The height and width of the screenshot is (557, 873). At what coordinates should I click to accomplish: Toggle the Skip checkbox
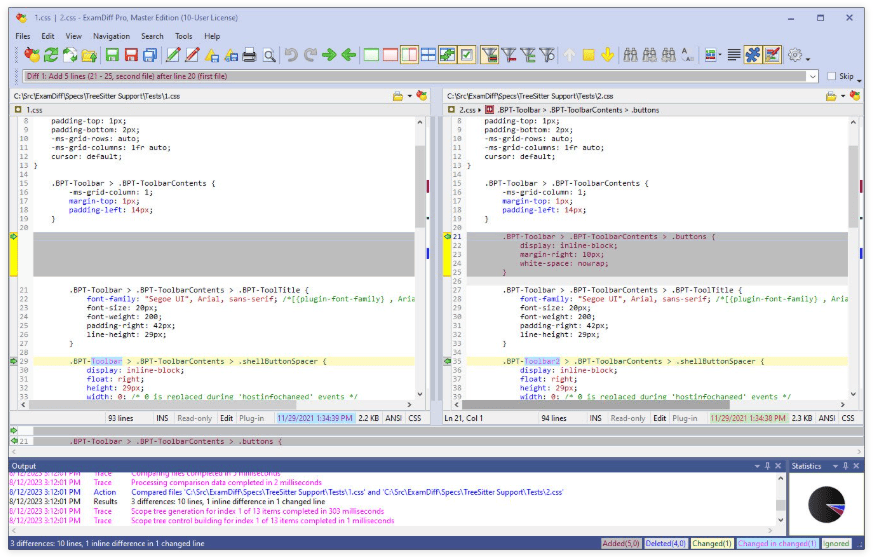tap(832, 76)
